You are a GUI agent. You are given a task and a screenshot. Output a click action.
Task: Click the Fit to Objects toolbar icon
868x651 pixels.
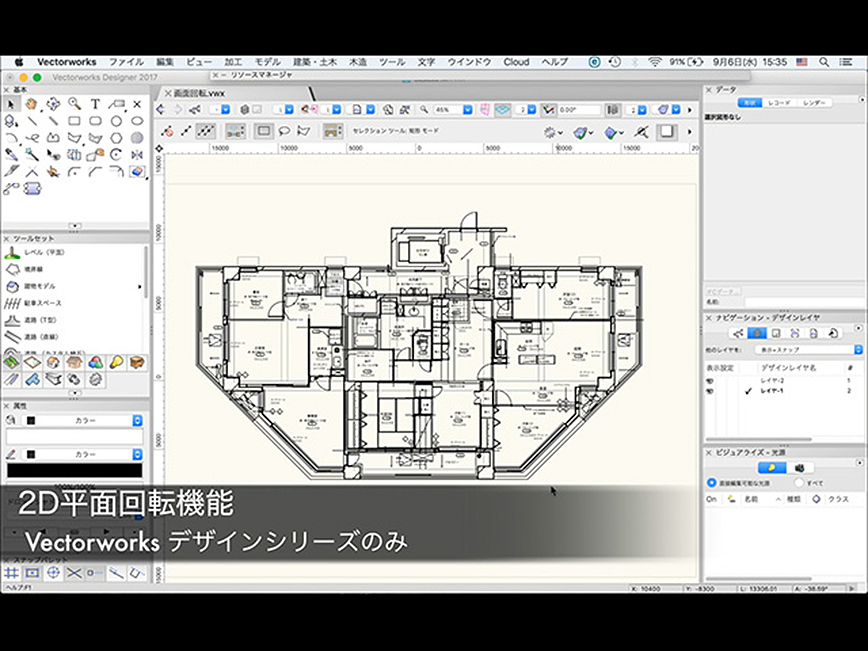tap(405, 110)
